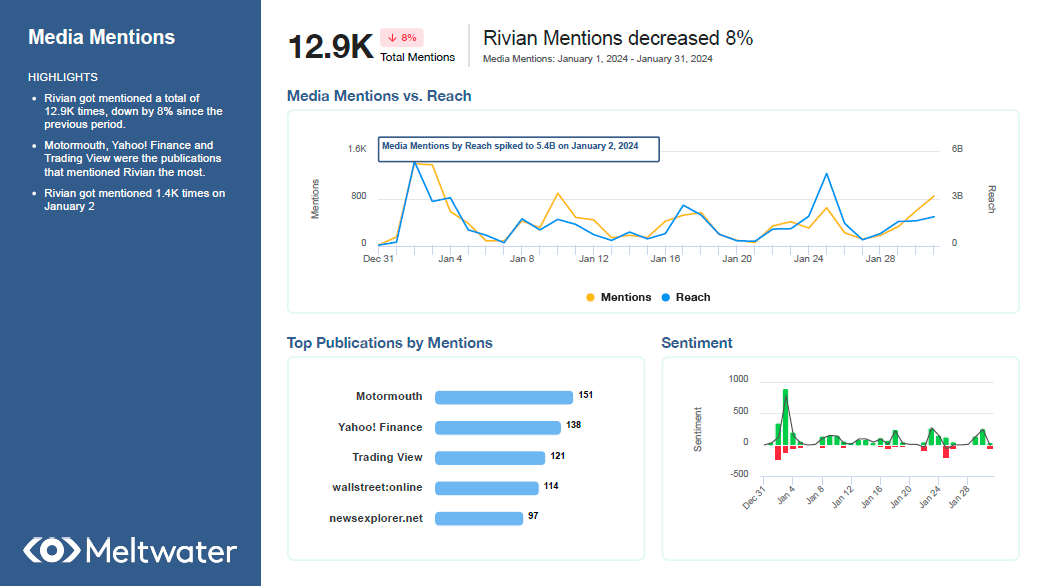Click the value 97 beside newsexplorer.net
The image size is (1043, 586).
click(533, 516)
